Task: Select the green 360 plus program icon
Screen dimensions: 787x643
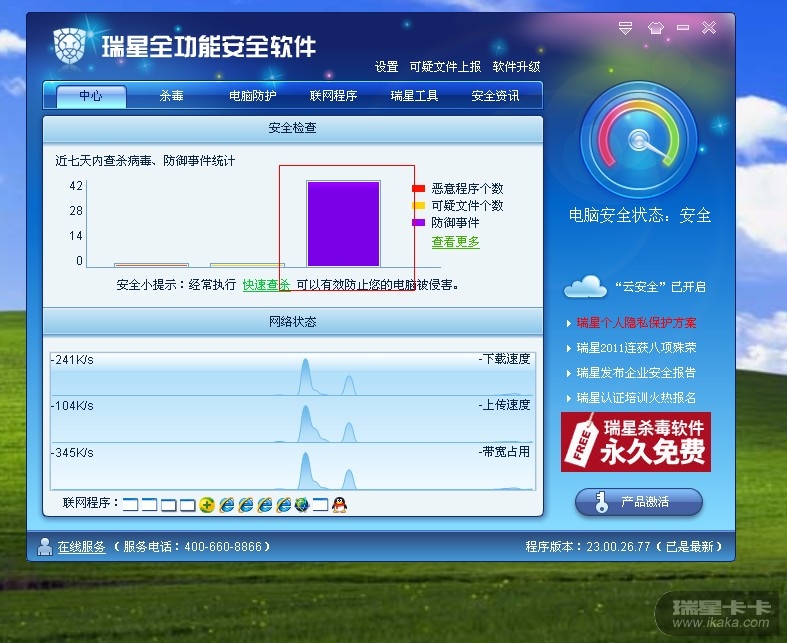Action: [x=207, y=504]
